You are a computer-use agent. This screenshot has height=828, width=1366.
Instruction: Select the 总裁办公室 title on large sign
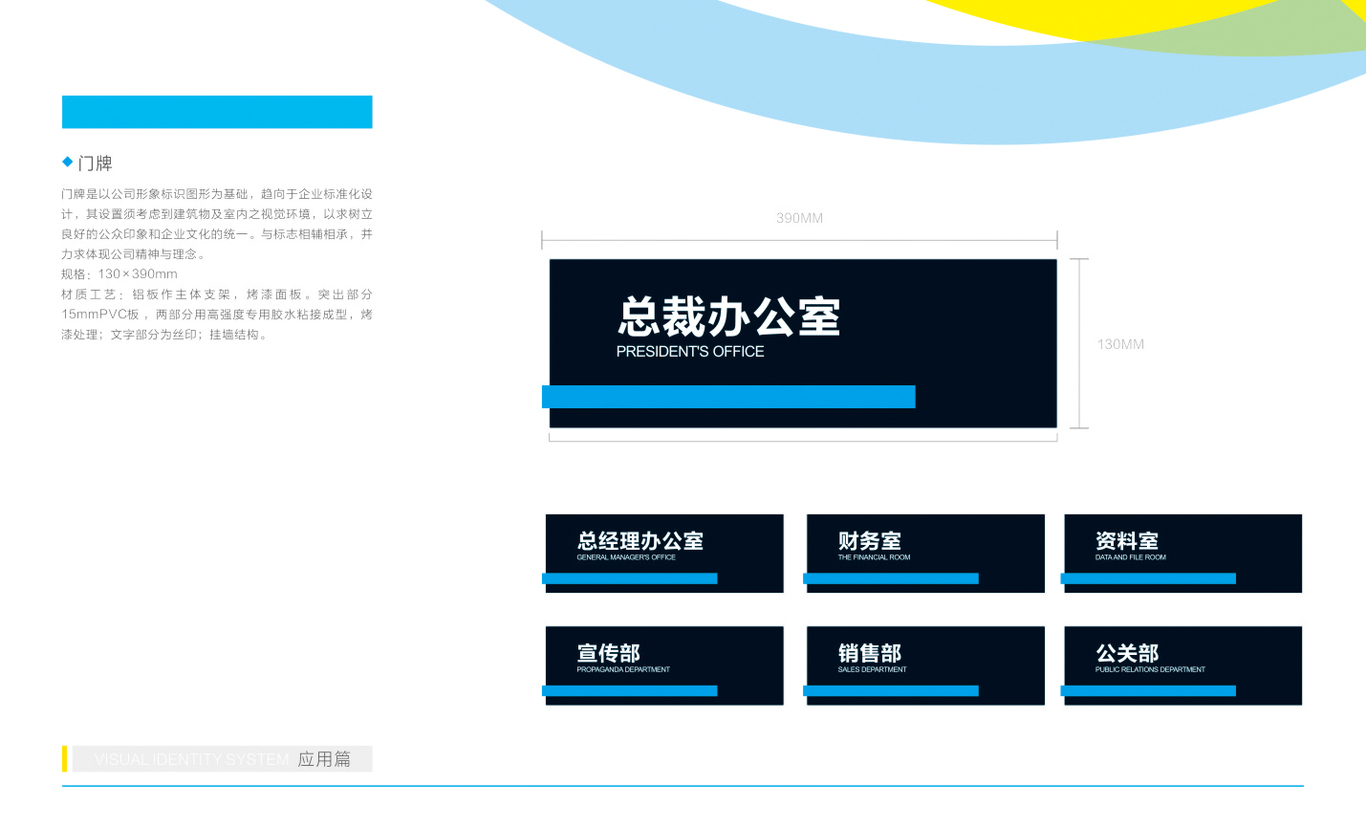(729, 316)
